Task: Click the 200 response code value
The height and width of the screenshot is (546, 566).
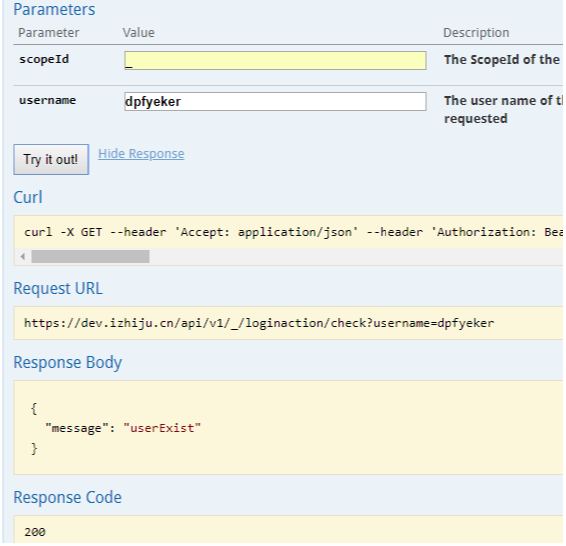Action: pyautogui.click(x=35, y=532)
